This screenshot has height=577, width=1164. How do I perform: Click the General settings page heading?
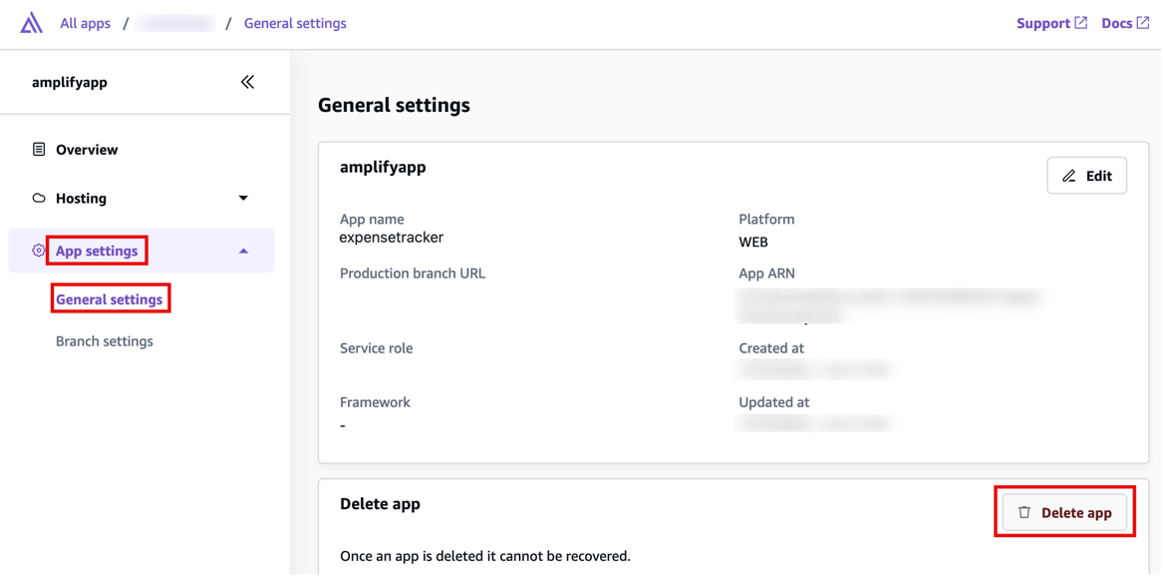coord(394,105)
